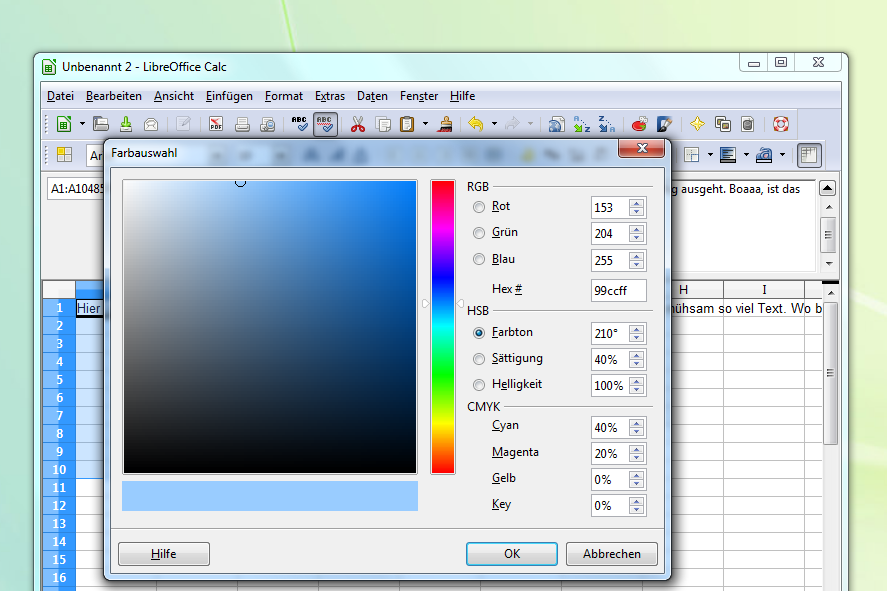This screenshot has width=887, height=591.
Task: Click the Save document icon
Action: click(126, 124)
